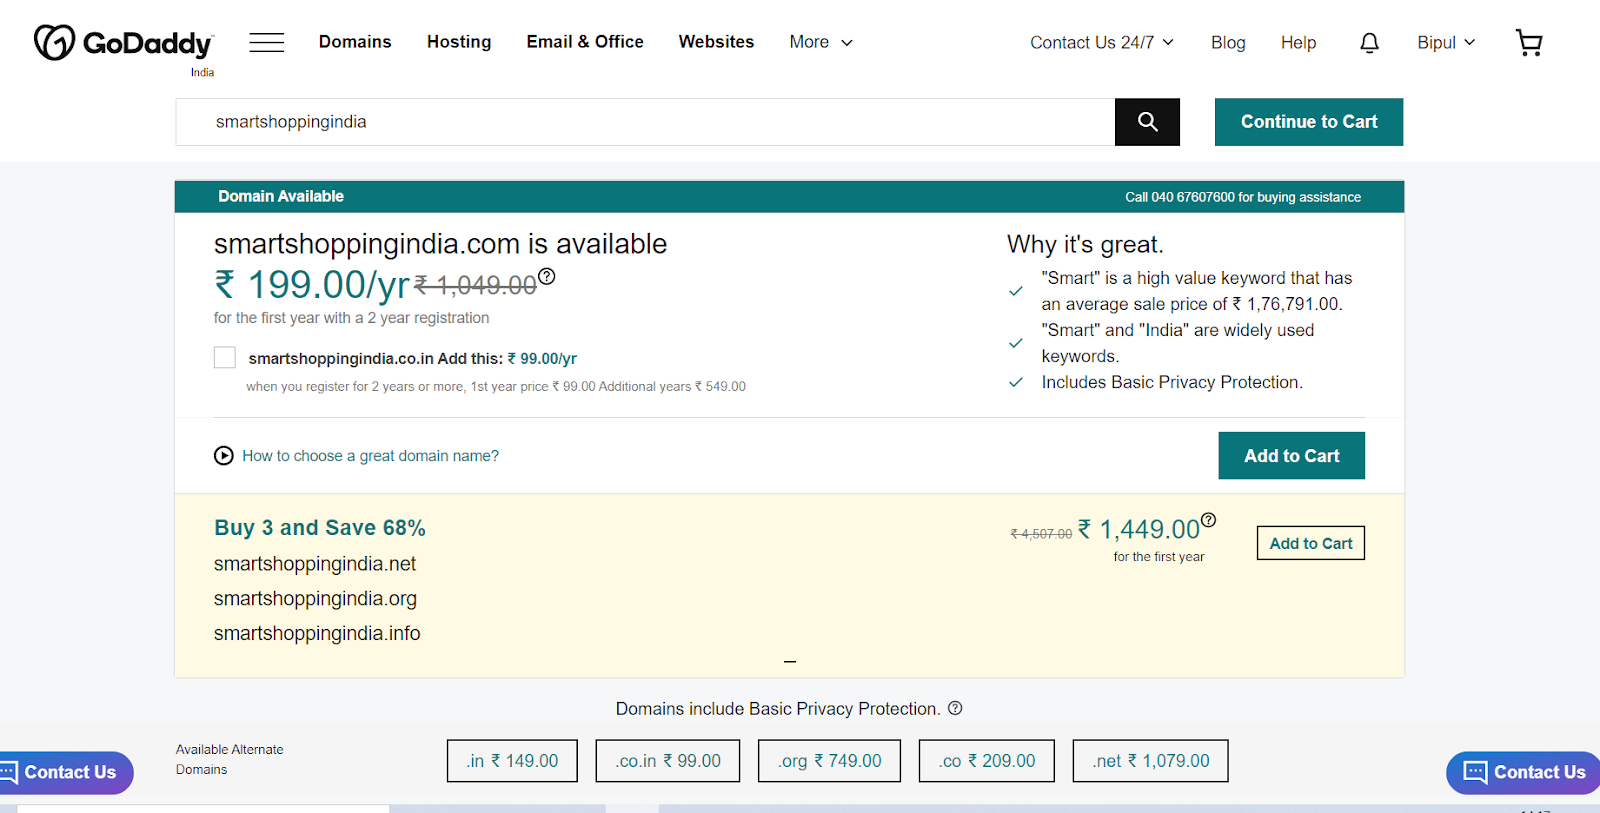
Task: Click the Continue to Cart button
Action: pos(1309,122)
